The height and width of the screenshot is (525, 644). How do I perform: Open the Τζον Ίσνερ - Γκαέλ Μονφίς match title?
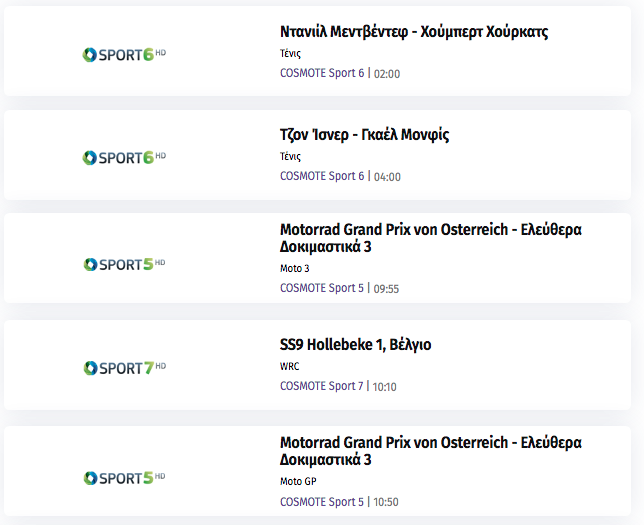(364, 135)
